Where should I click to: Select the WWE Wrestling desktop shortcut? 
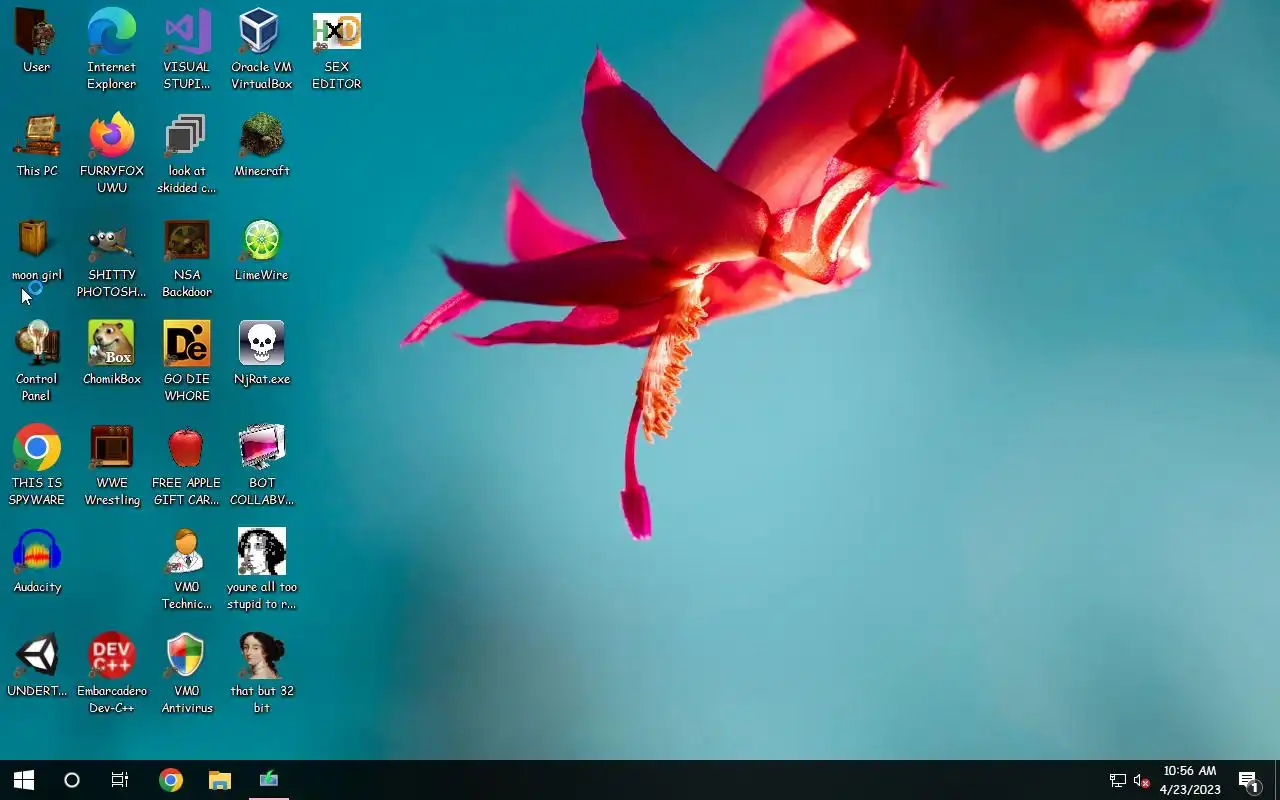pos(112,466)
